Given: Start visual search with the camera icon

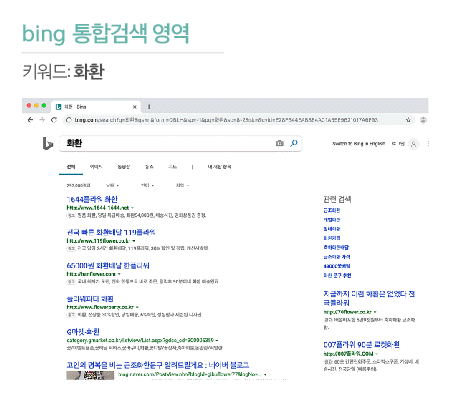Looking at the screenshot, I should click(x=280, y=143).
